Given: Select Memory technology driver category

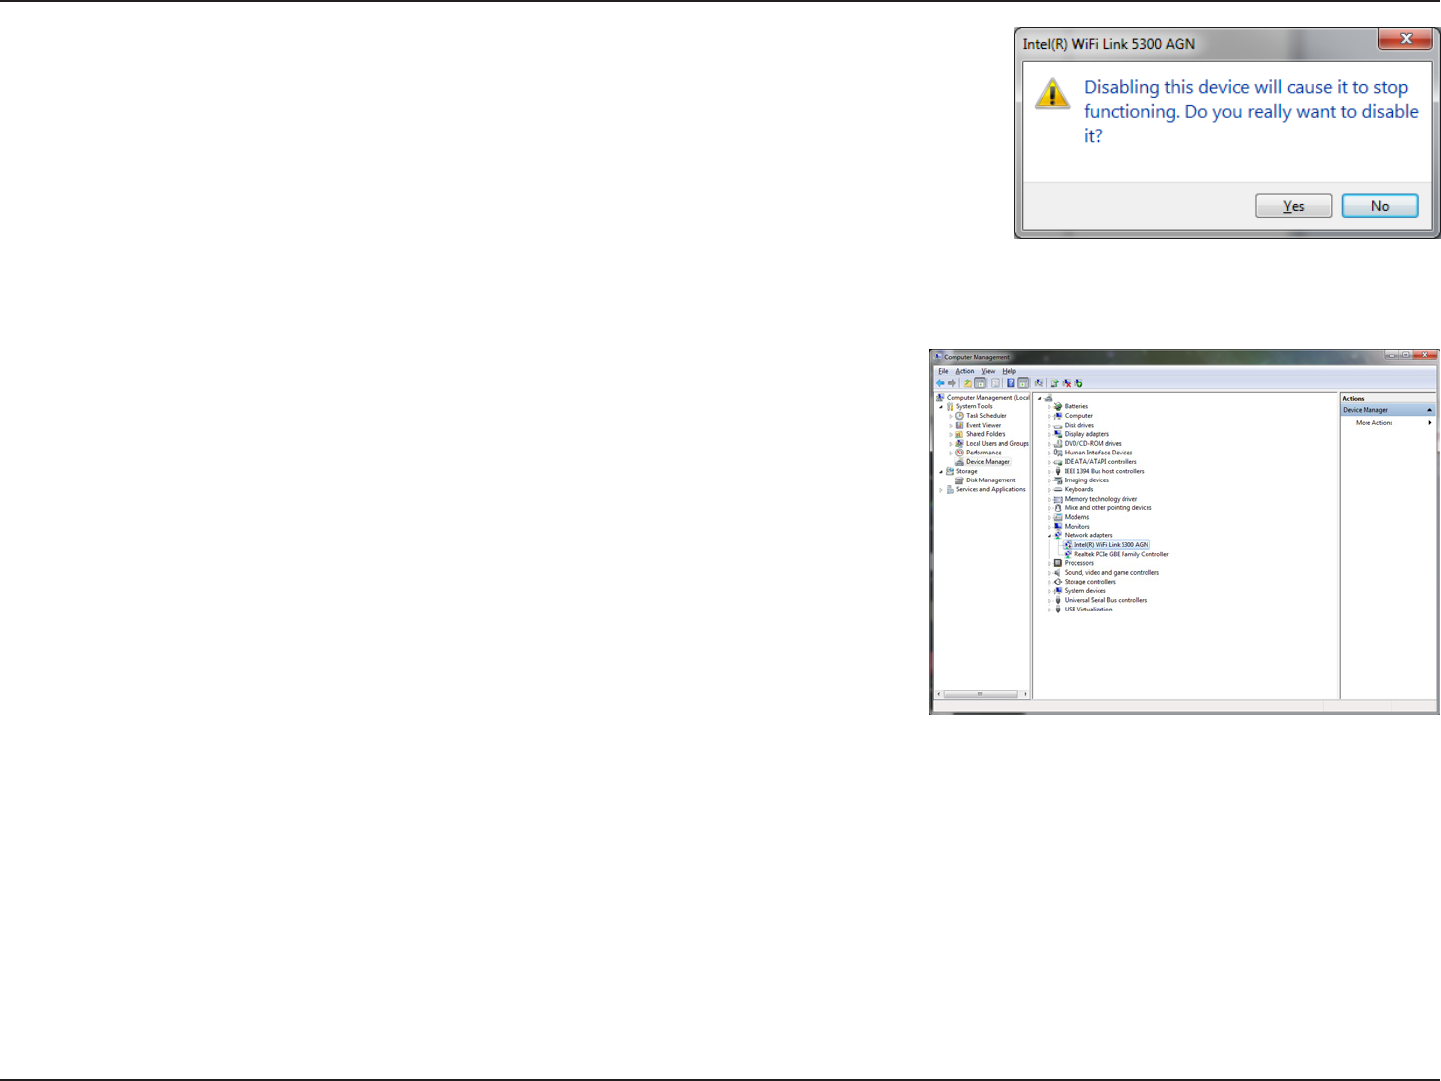Looking at the screenshot, I should pos(1101,499).
